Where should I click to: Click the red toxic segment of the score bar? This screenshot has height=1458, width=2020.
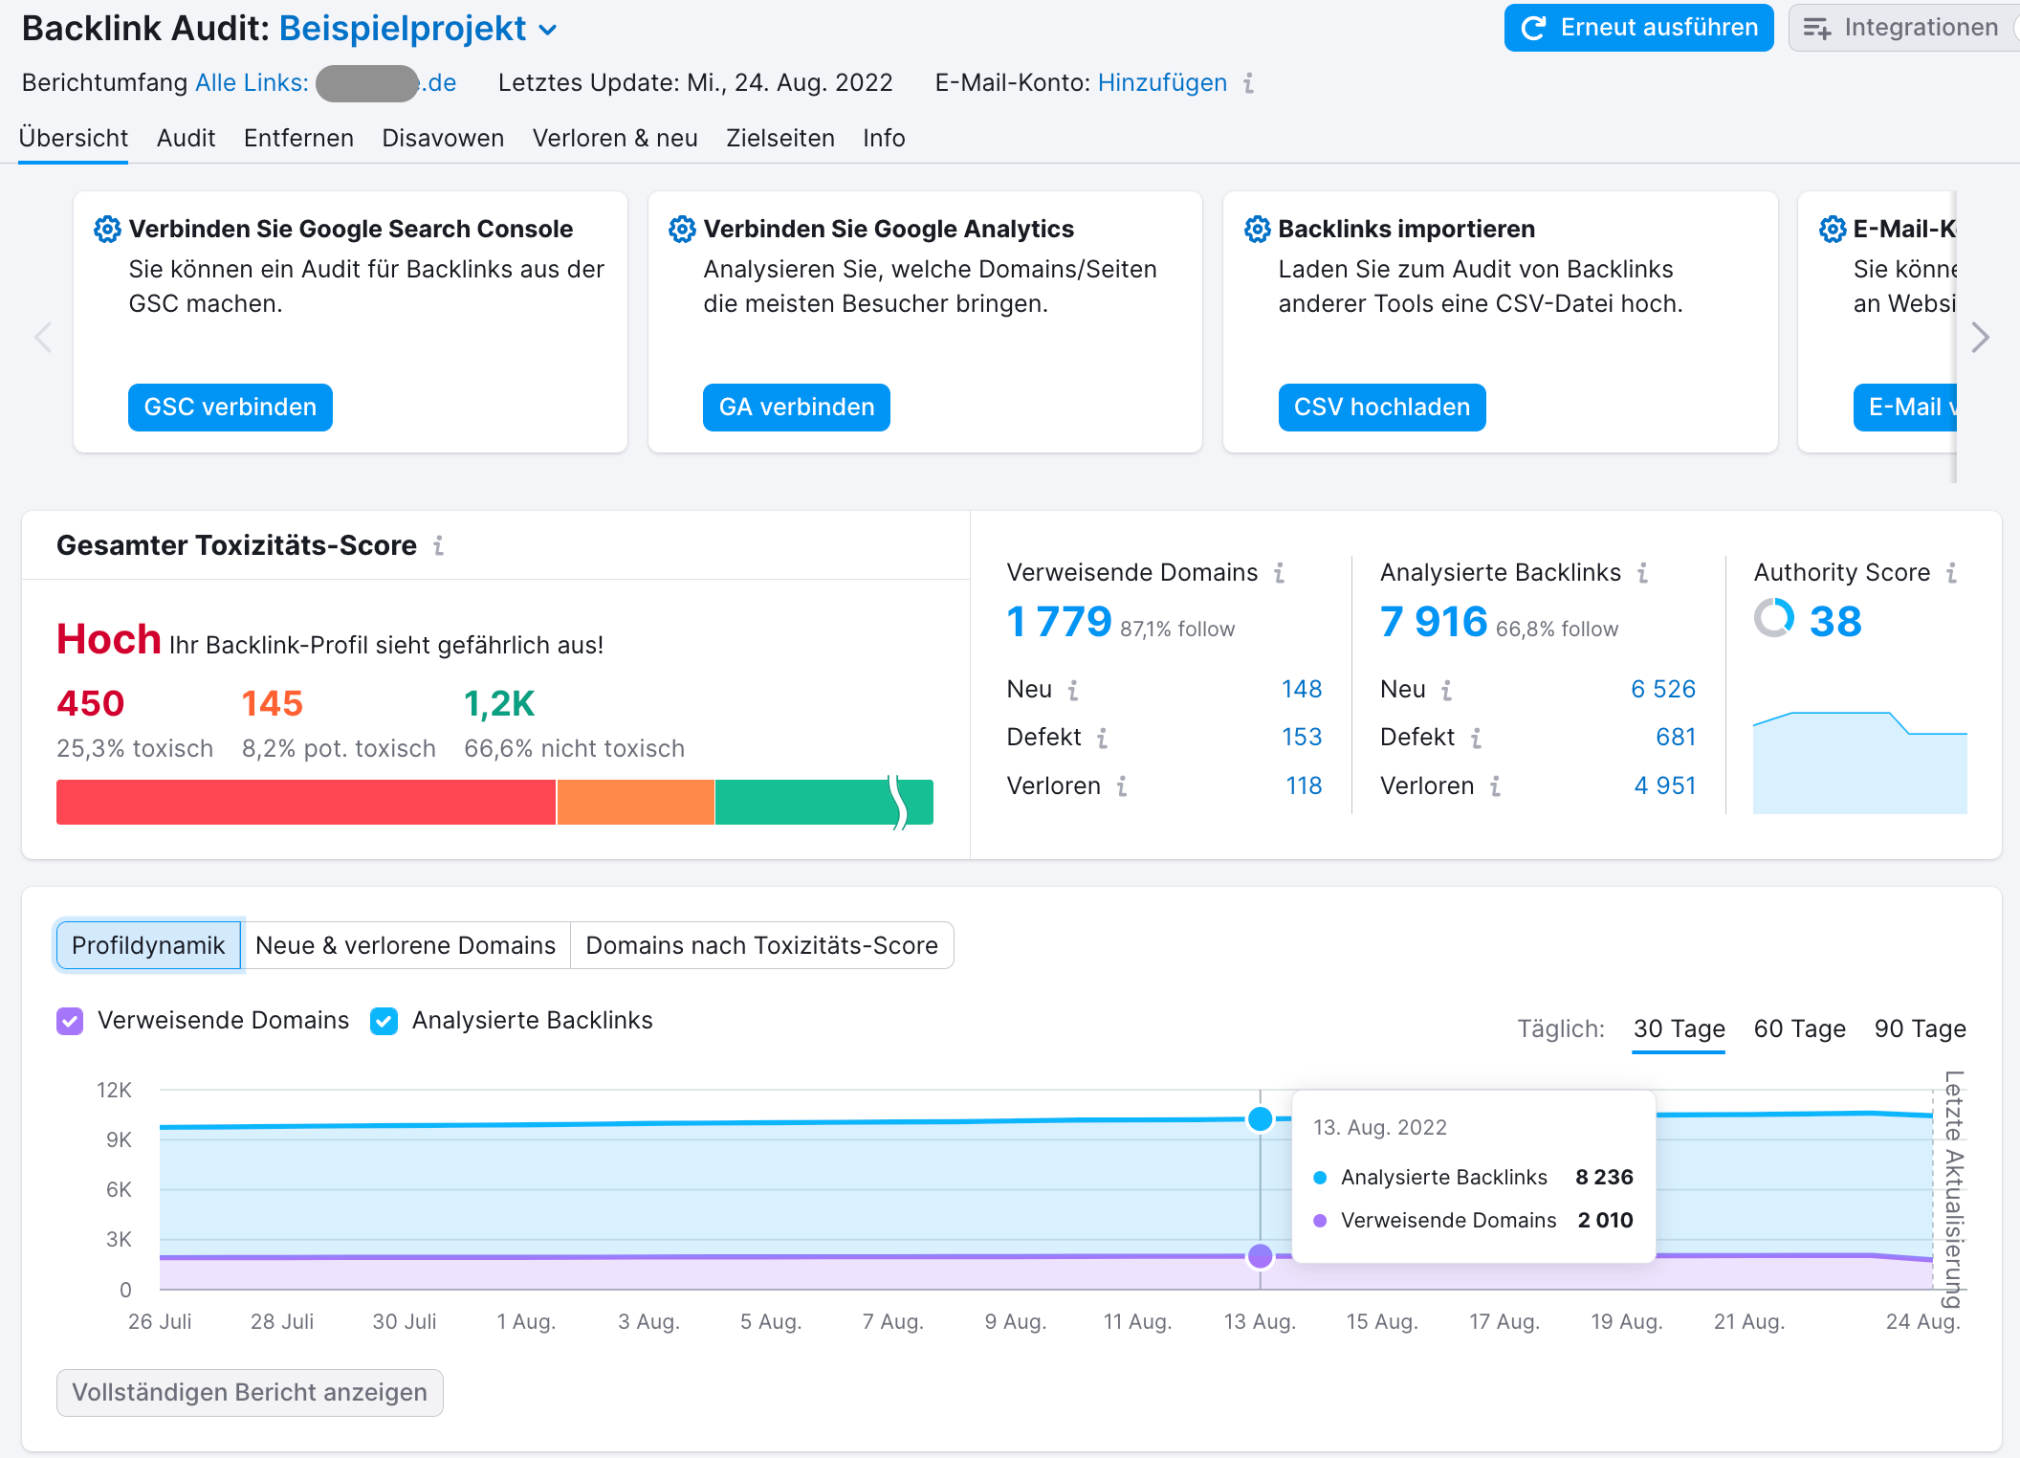305,802
